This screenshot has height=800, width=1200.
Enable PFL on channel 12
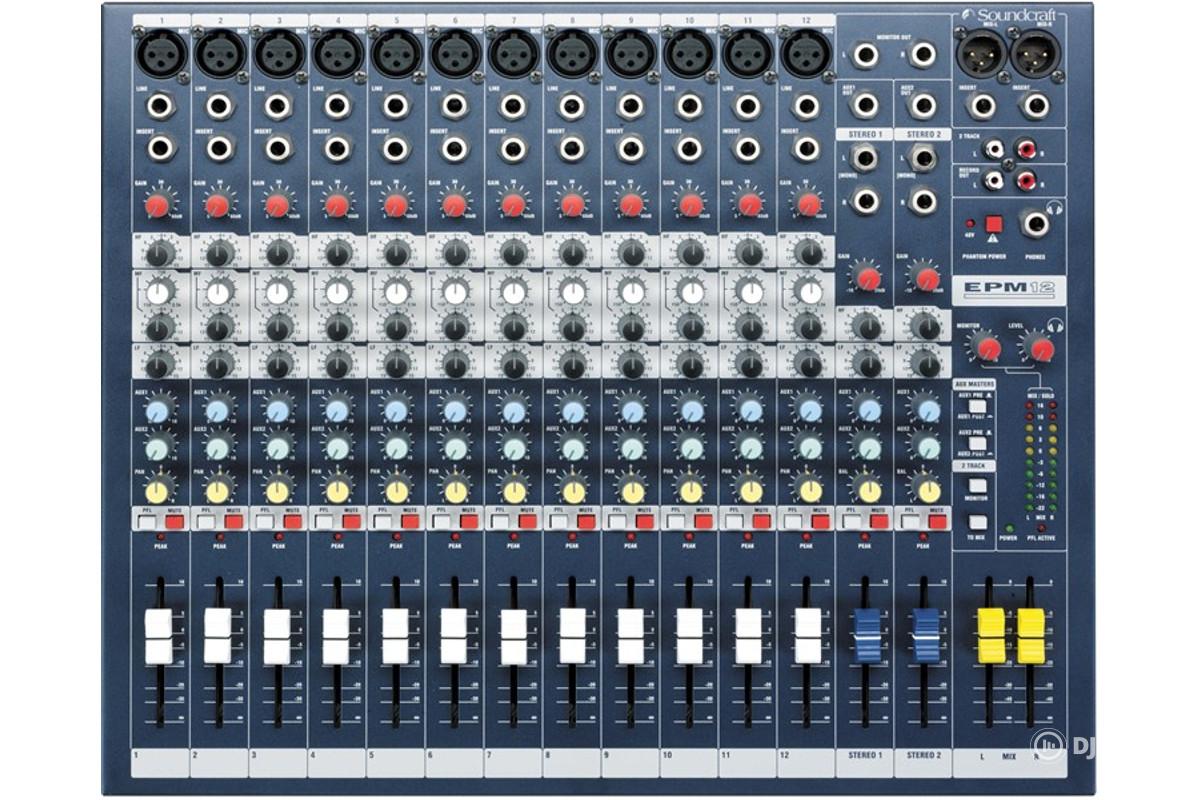click(x=794, y=521)
